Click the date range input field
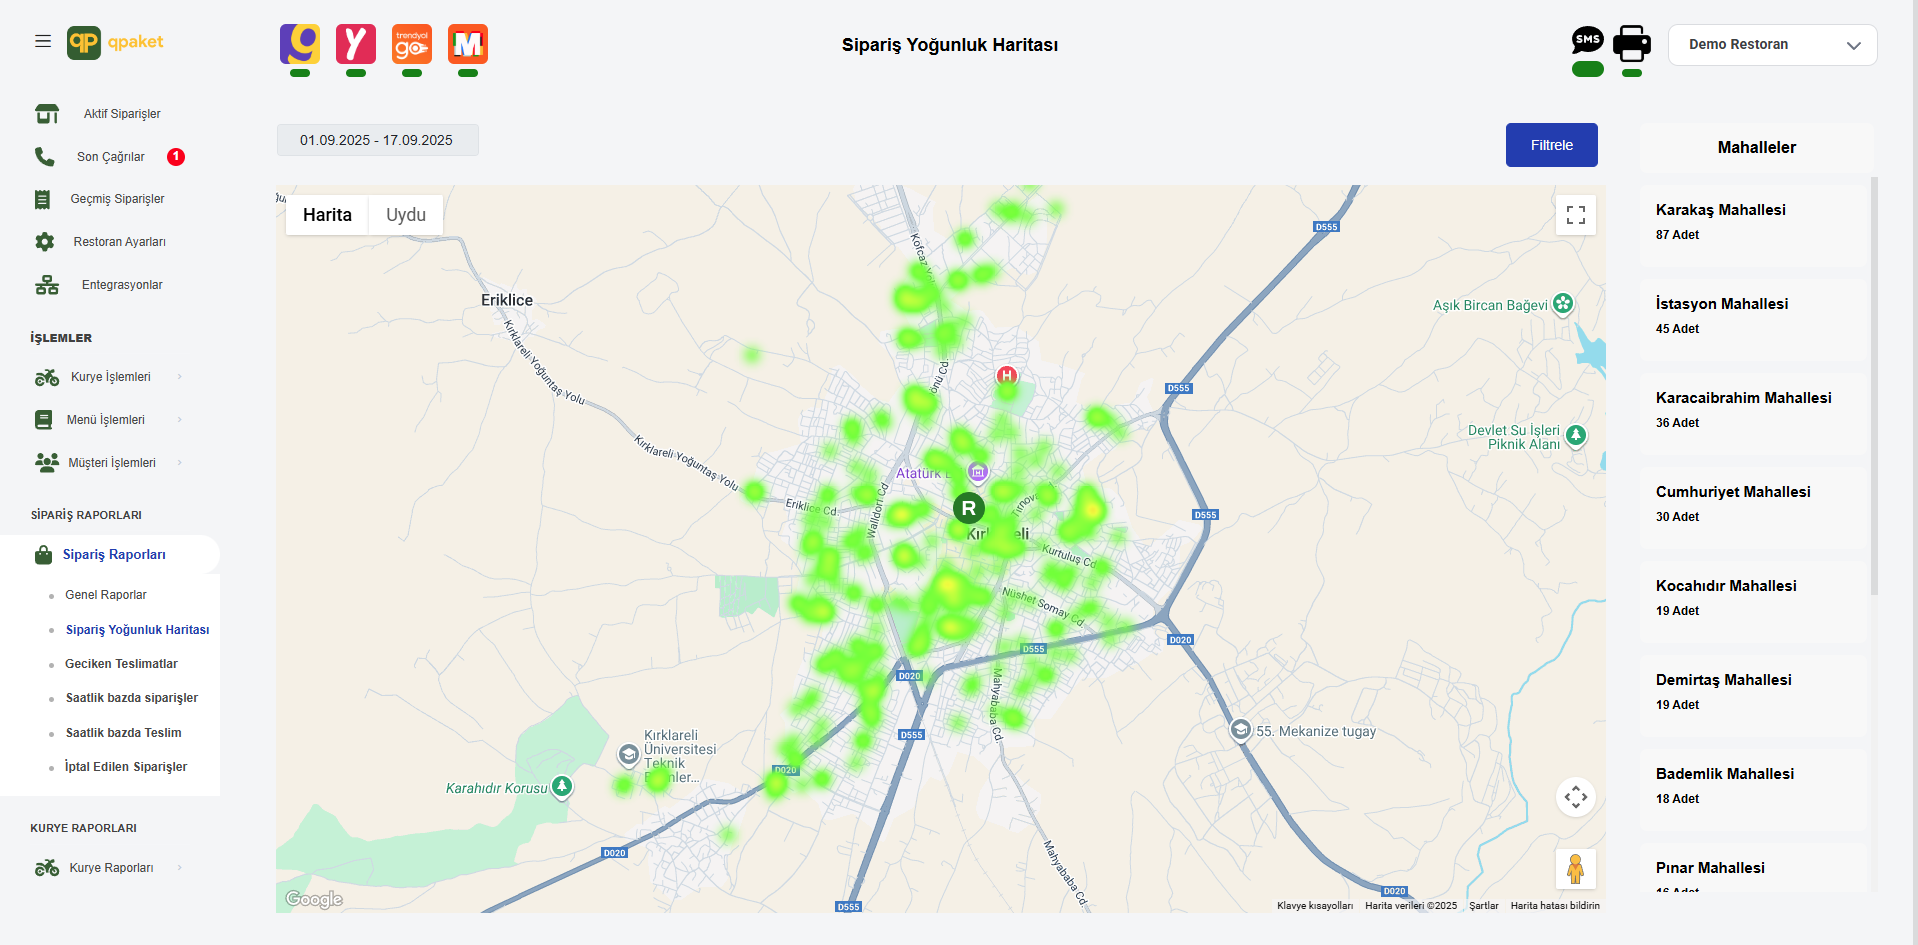The width and height of the screenshot is (1918, 945). tap(377, 140)
